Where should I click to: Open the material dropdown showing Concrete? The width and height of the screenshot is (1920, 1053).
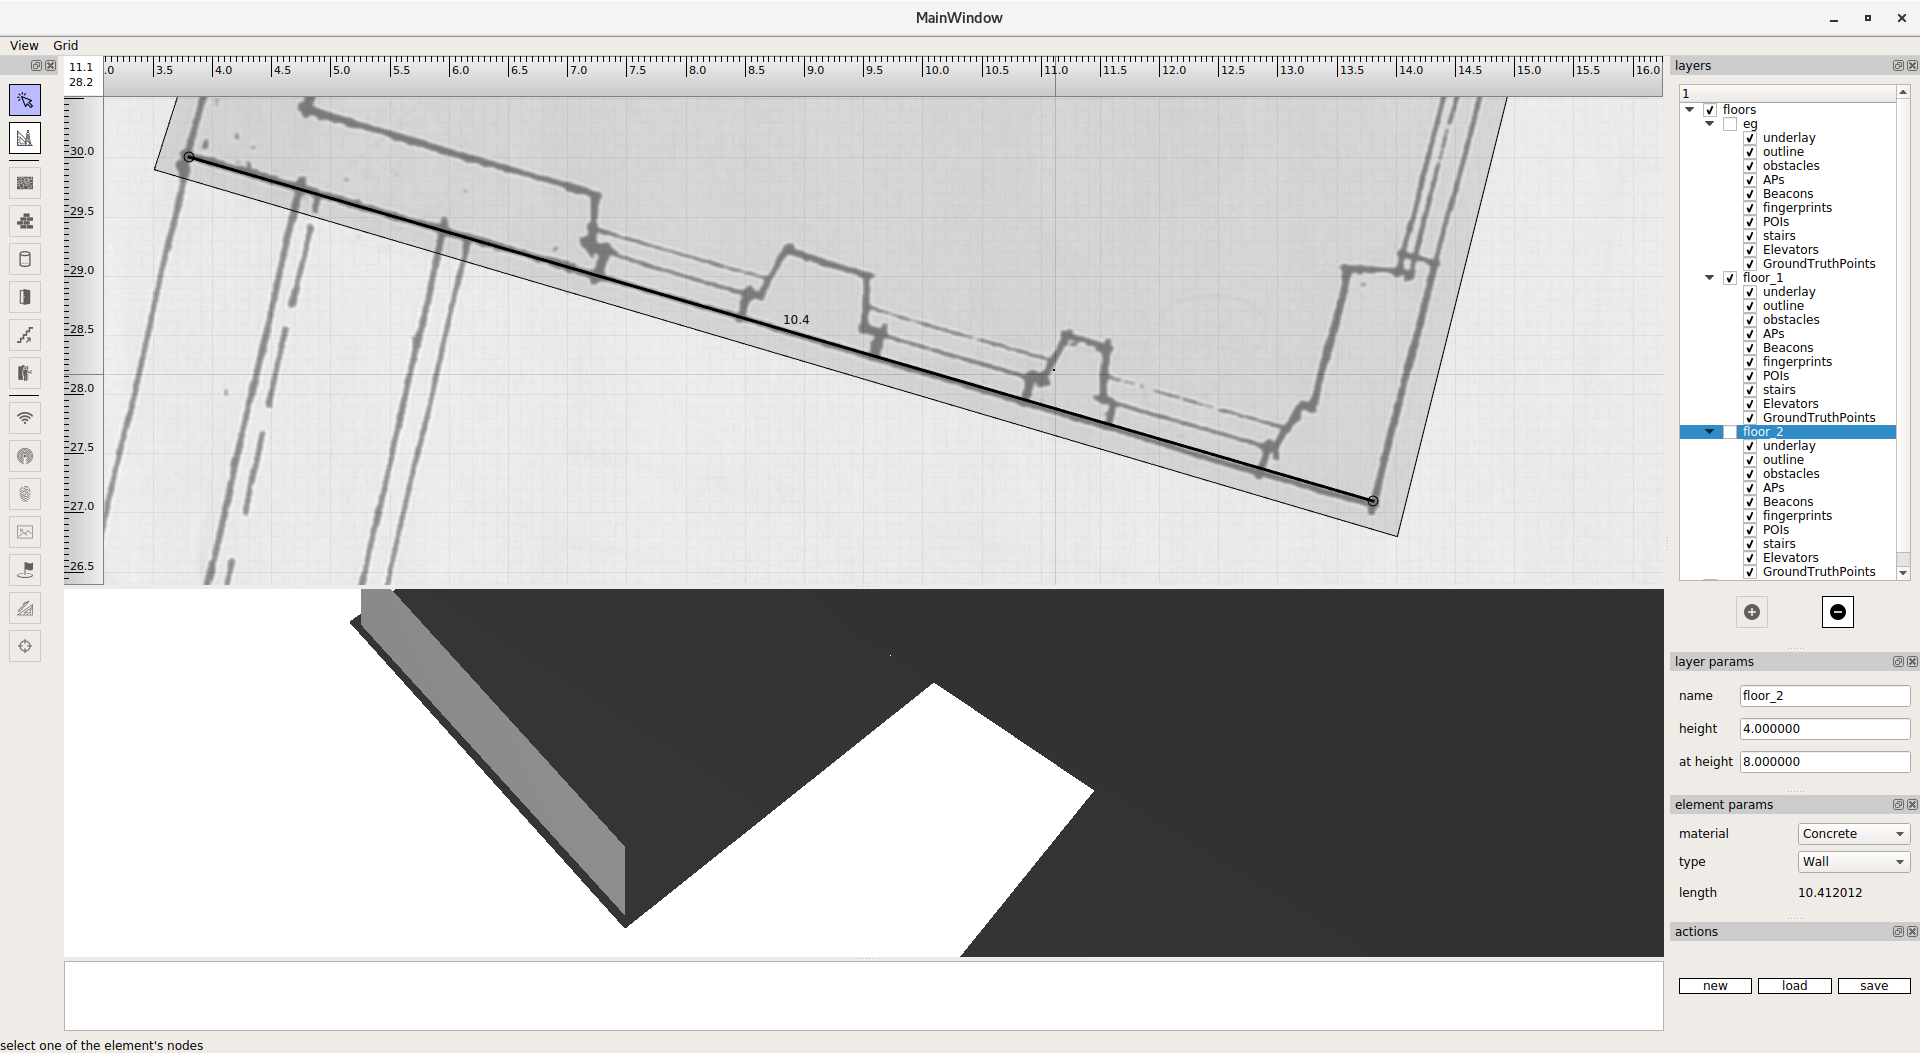pyautogui.click(x=1853, y=834)
